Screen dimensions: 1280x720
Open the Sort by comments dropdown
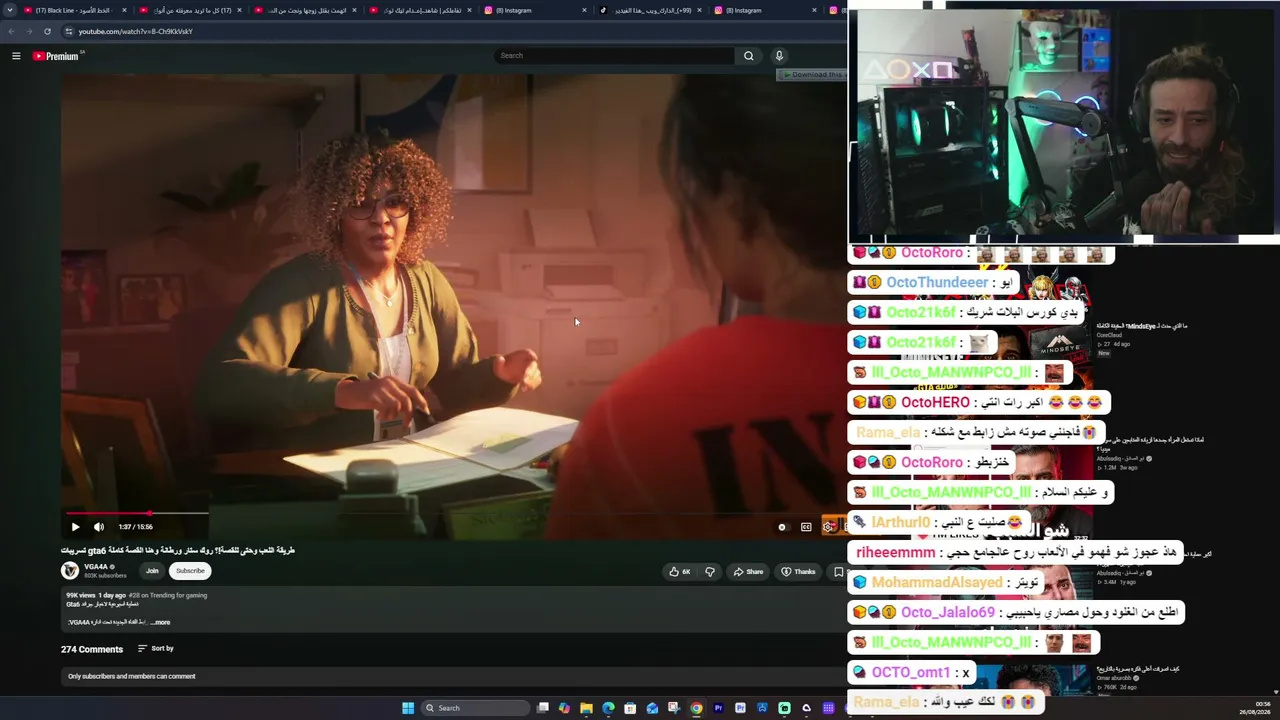pos(157,649)
